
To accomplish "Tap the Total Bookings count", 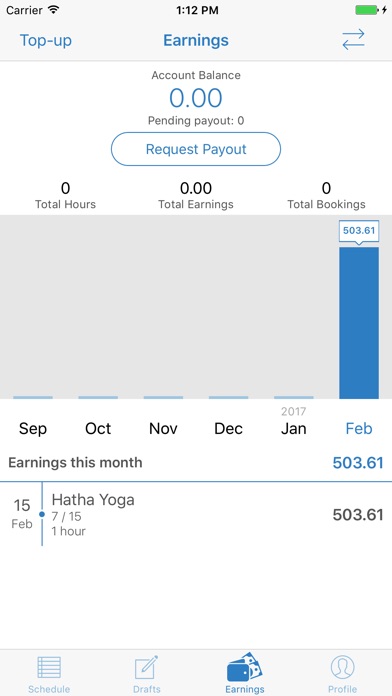I will (326, 188).
